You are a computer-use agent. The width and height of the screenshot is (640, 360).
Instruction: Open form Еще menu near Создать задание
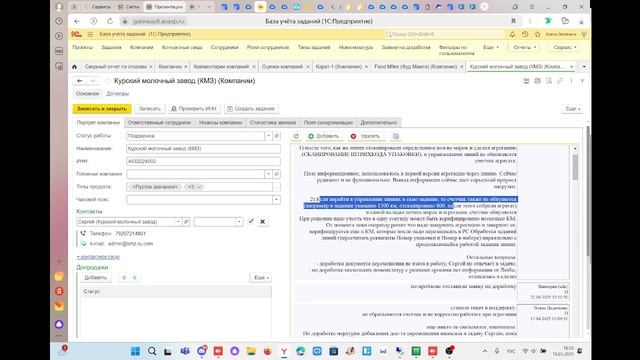point(572,109)
